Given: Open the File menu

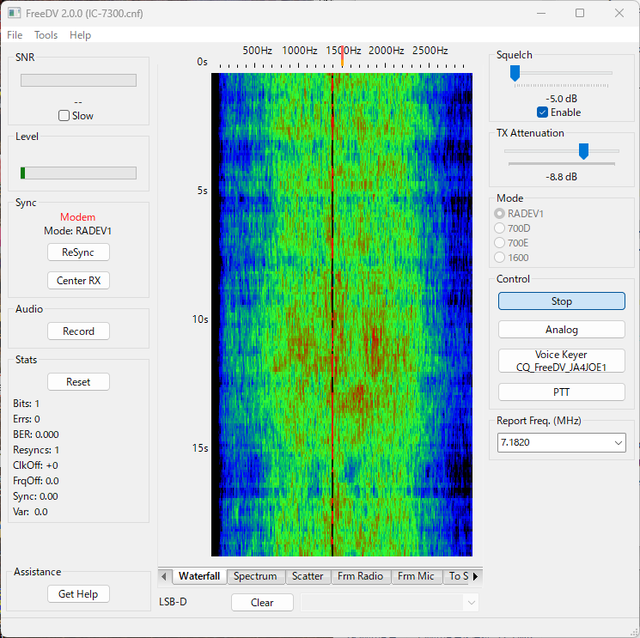Looking at the screenshot, I should [x=15, y=35].
